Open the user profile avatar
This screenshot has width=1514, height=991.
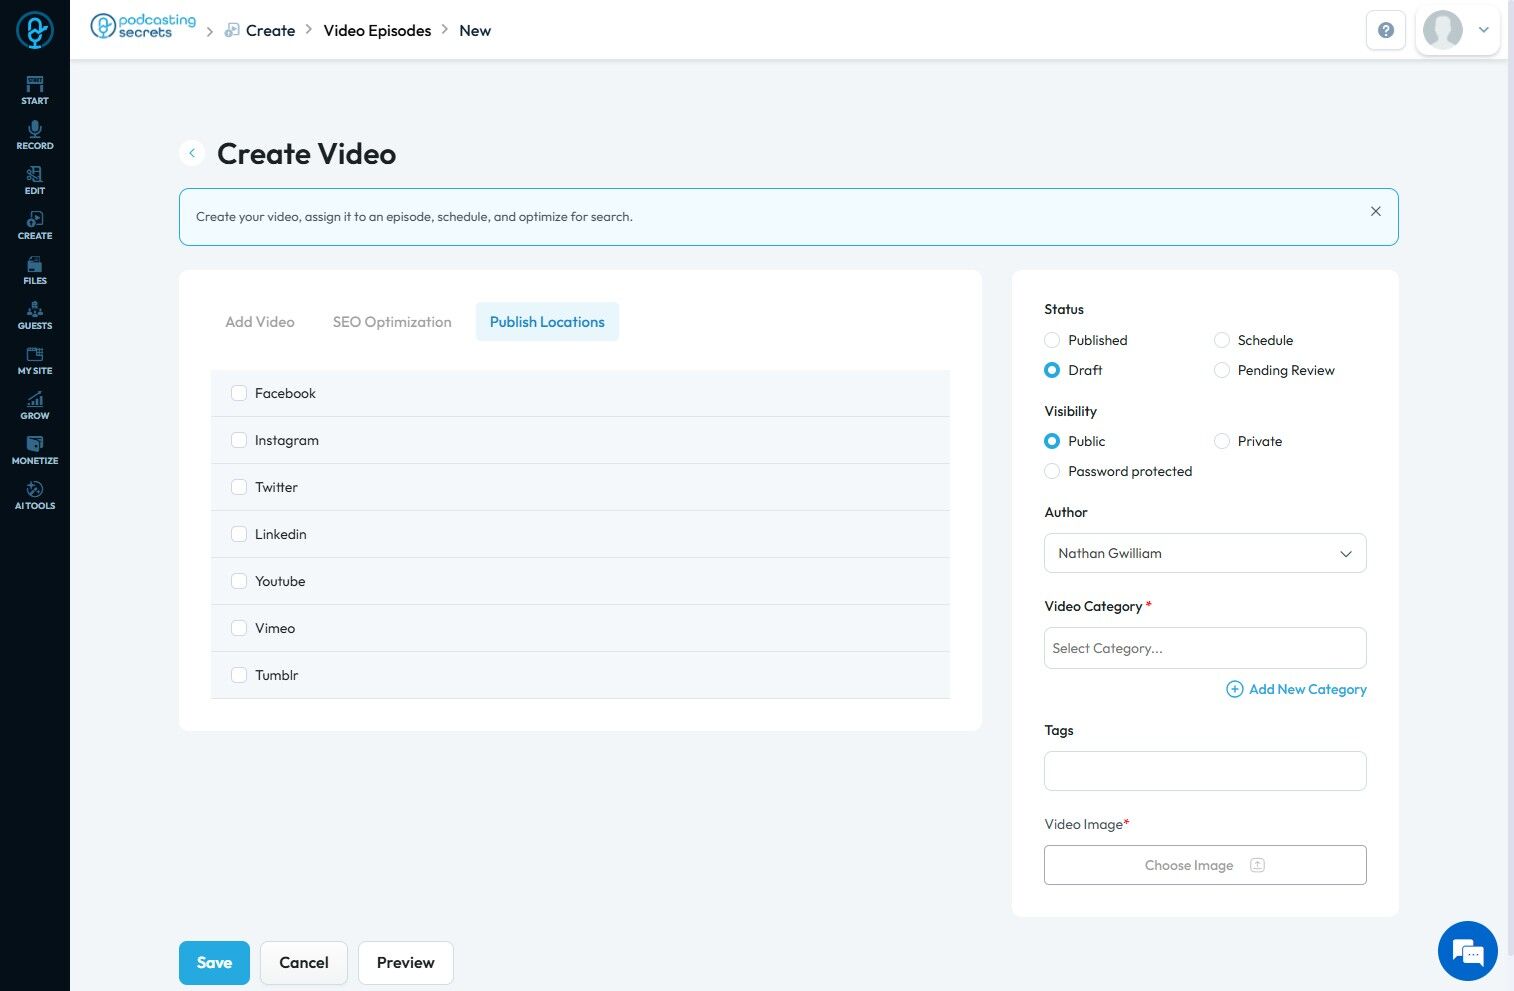pyautogui.click(x=1443, y=30)
